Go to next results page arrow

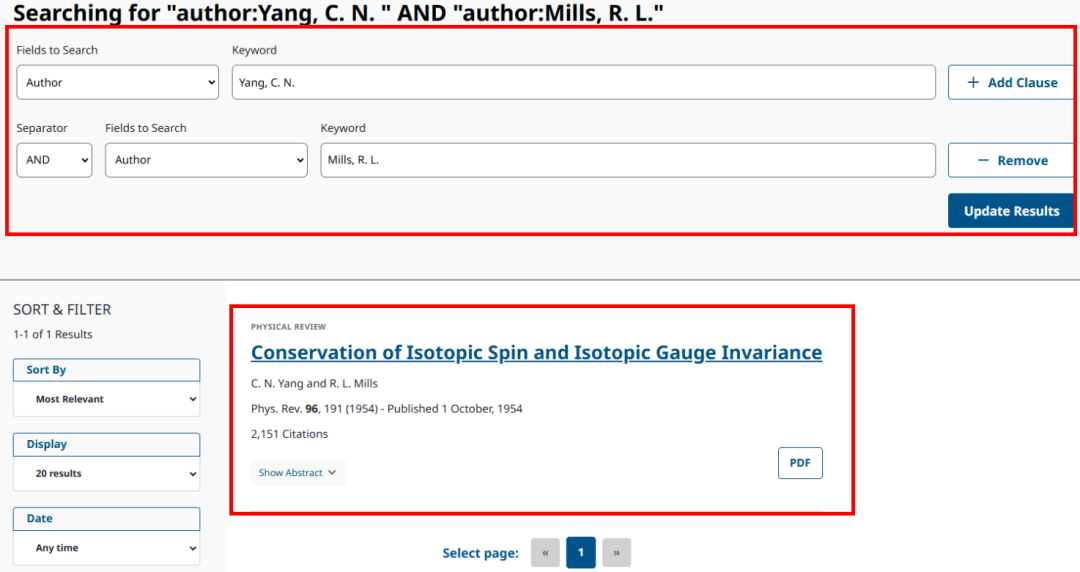point(617,553)
